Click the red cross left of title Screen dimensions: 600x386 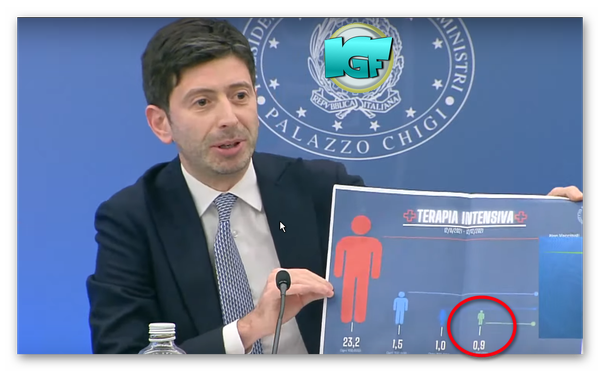tap(409, 216)
